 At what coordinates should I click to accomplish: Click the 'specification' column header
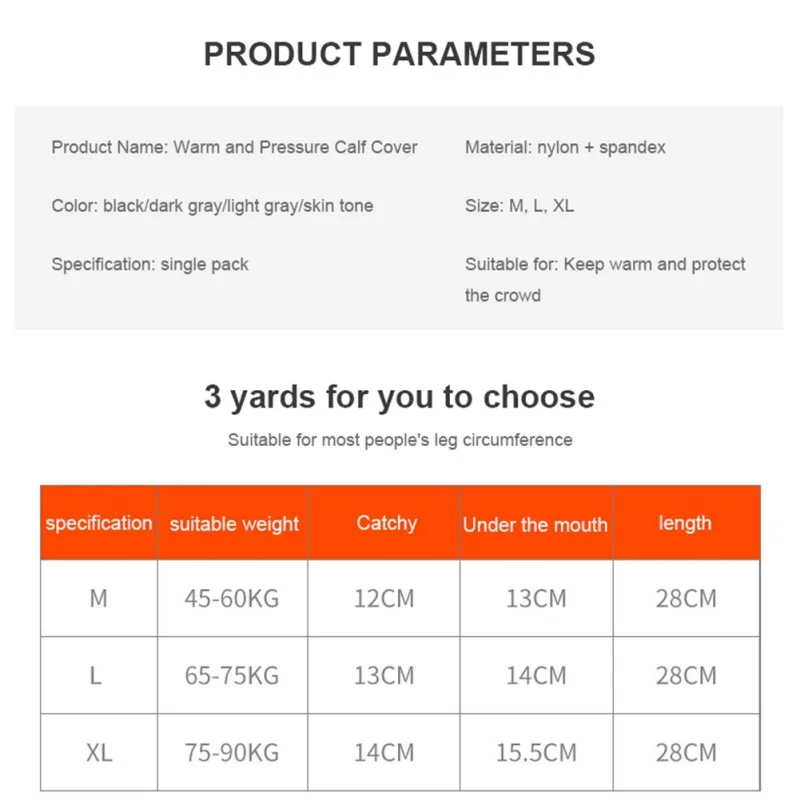(x=99, y=523)
